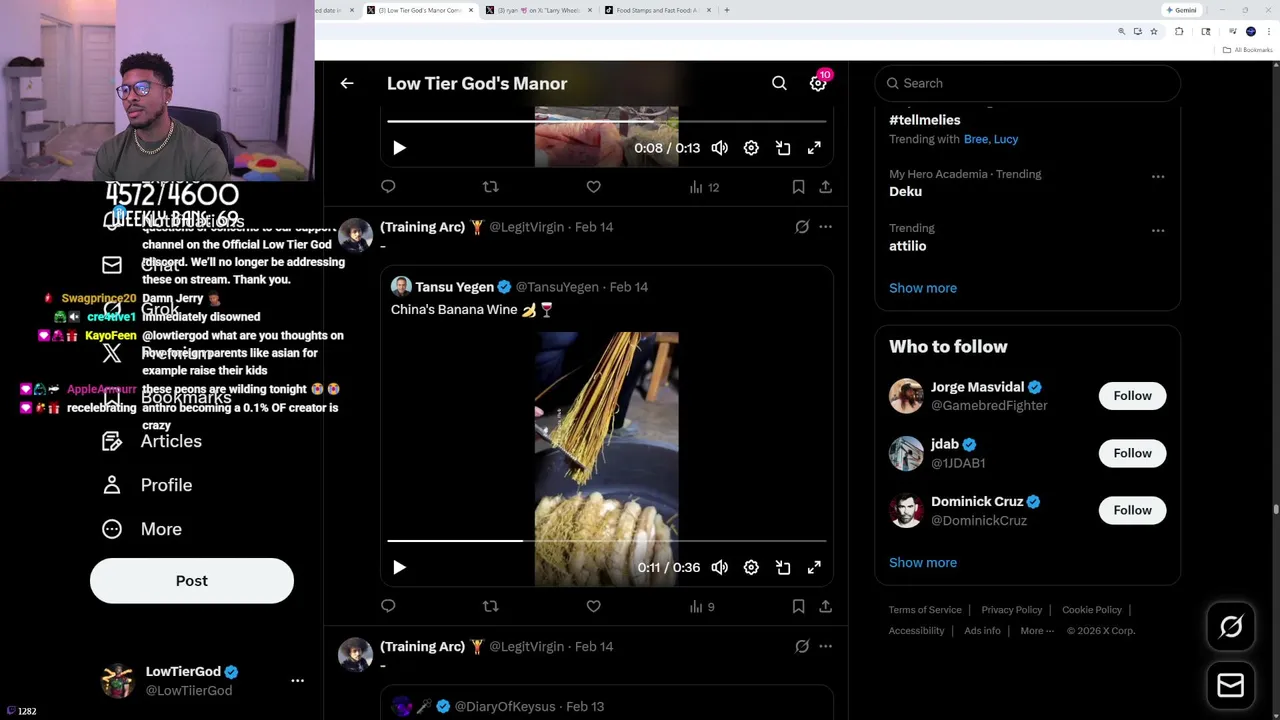Click the X search input field

(x=1028, y=83)
